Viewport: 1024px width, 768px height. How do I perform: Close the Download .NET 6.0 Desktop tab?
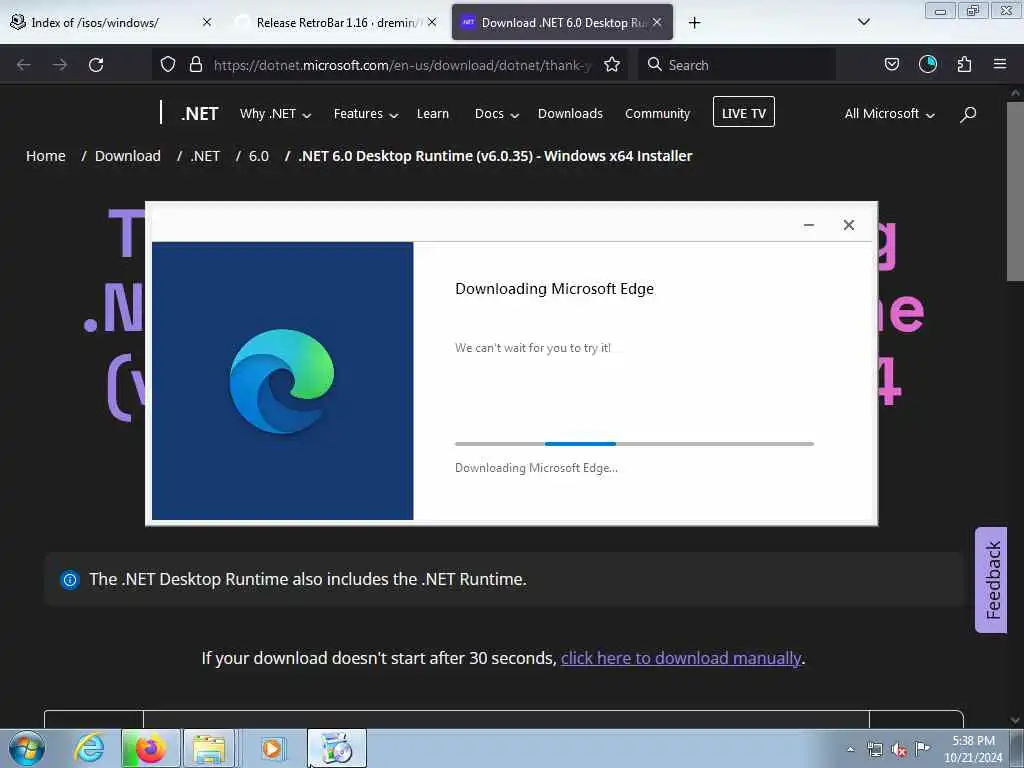(x=657, y=22)
